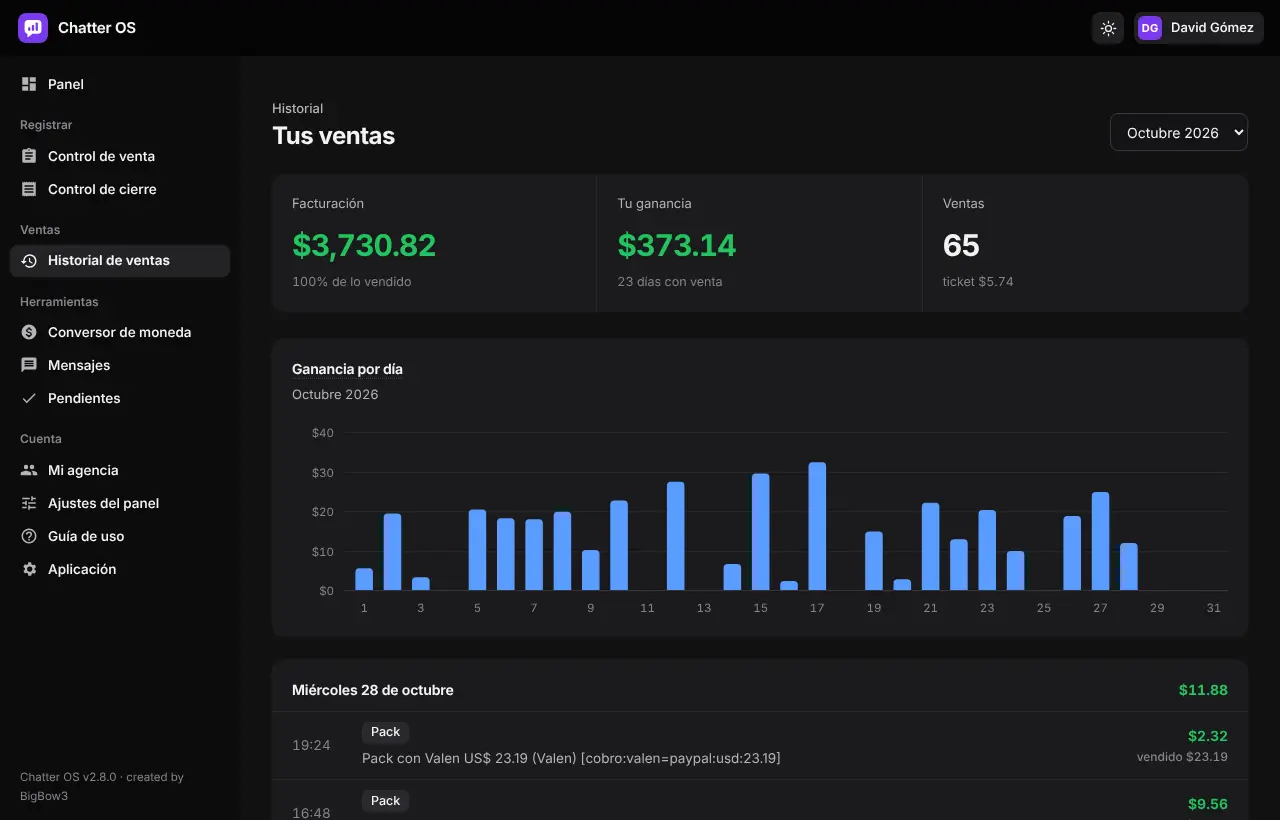Click the Ajustes del panel sliders icon
1280x820 pixels.
(x=29, y=503)
